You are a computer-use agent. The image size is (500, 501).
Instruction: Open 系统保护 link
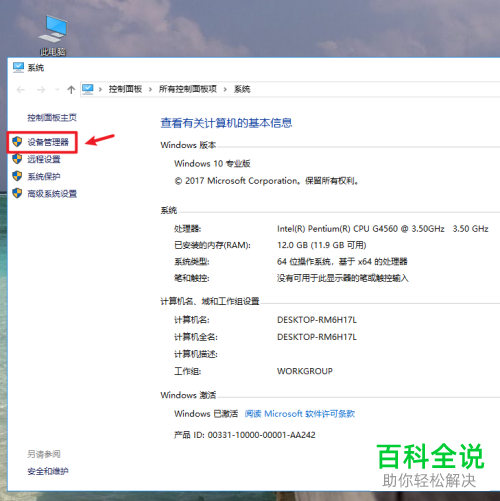click(44, 176)
